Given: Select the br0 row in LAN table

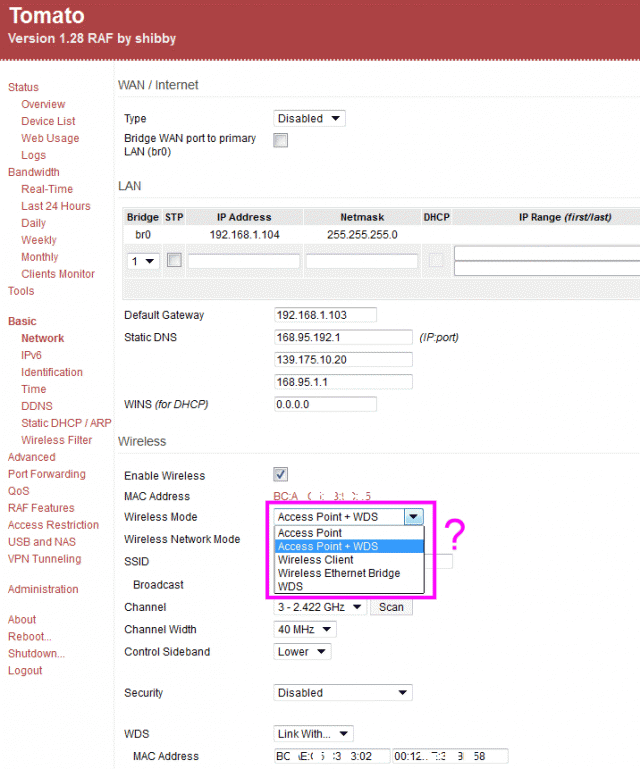Looking at the screenshot, I should 381,235.
